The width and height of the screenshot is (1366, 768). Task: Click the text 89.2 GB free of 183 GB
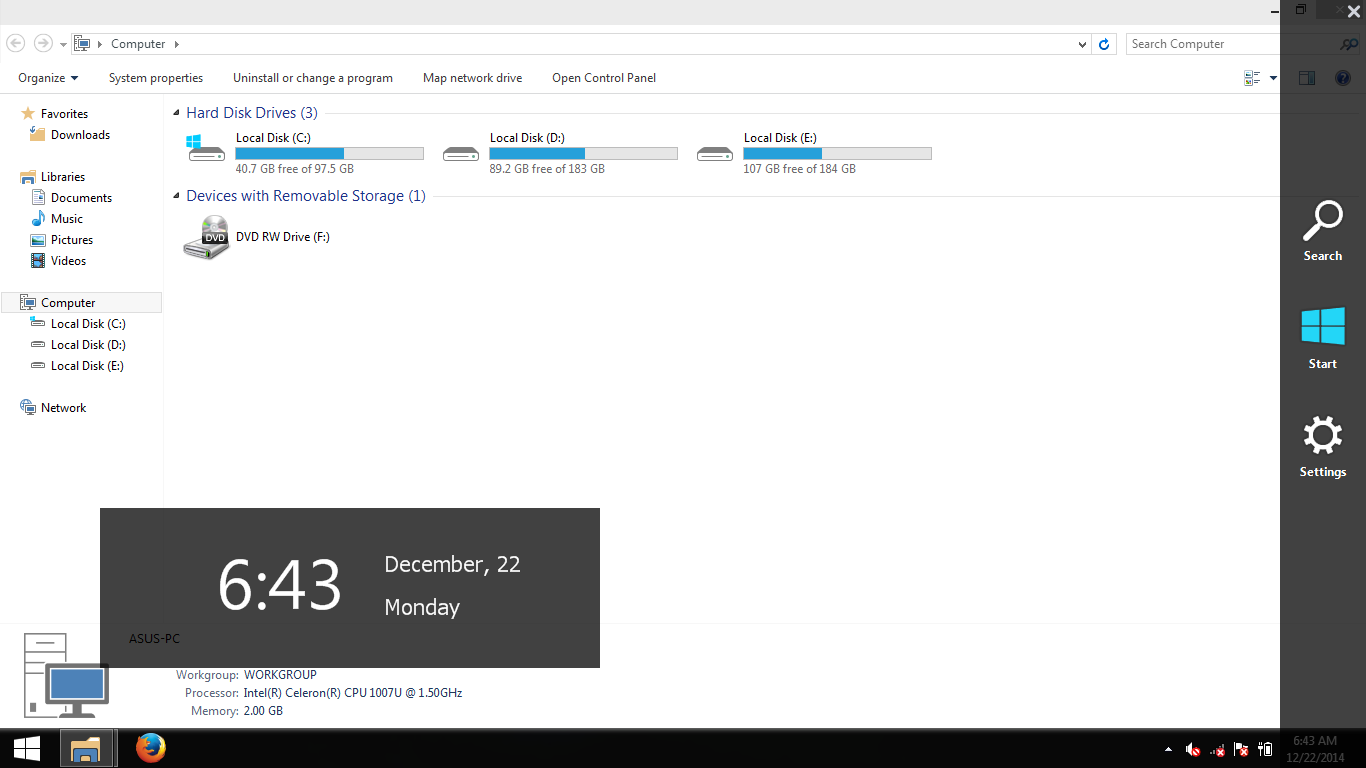pos(547,169)
